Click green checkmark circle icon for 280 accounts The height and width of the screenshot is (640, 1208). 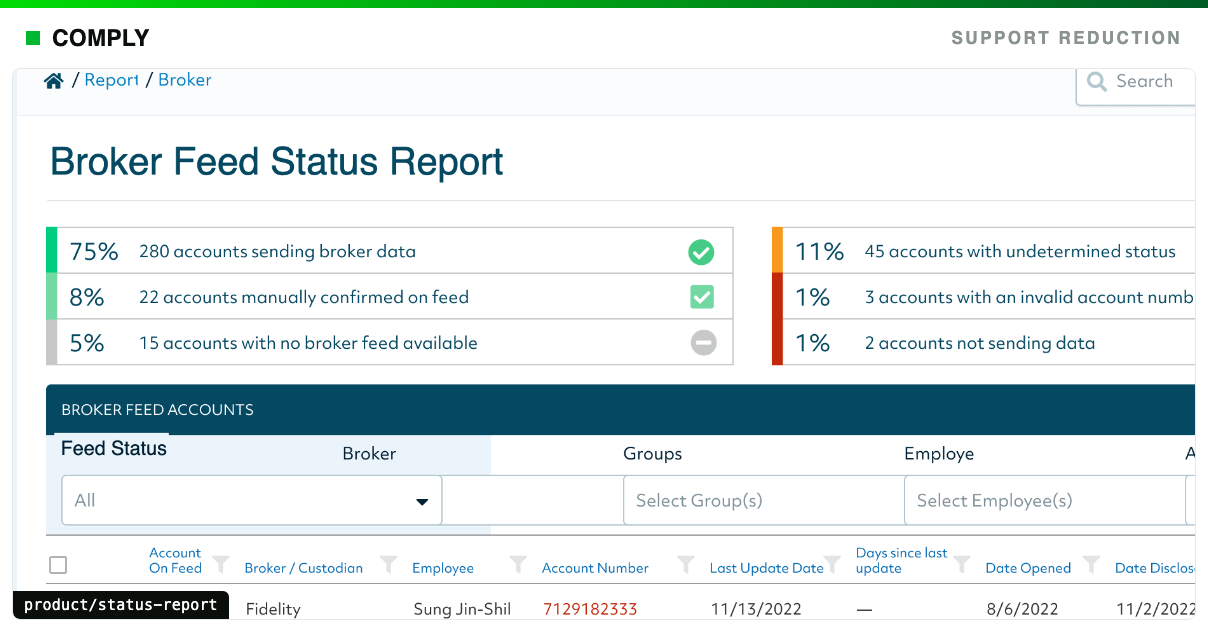(x=702, y=252)
